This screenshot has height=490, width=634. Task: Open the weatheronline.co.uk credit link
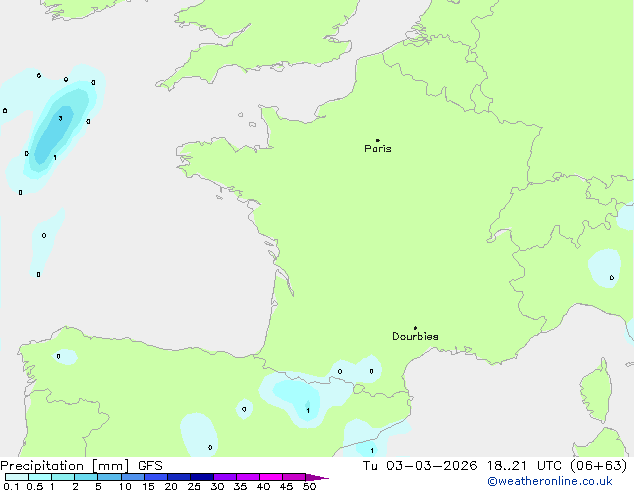tap(550, 481)
